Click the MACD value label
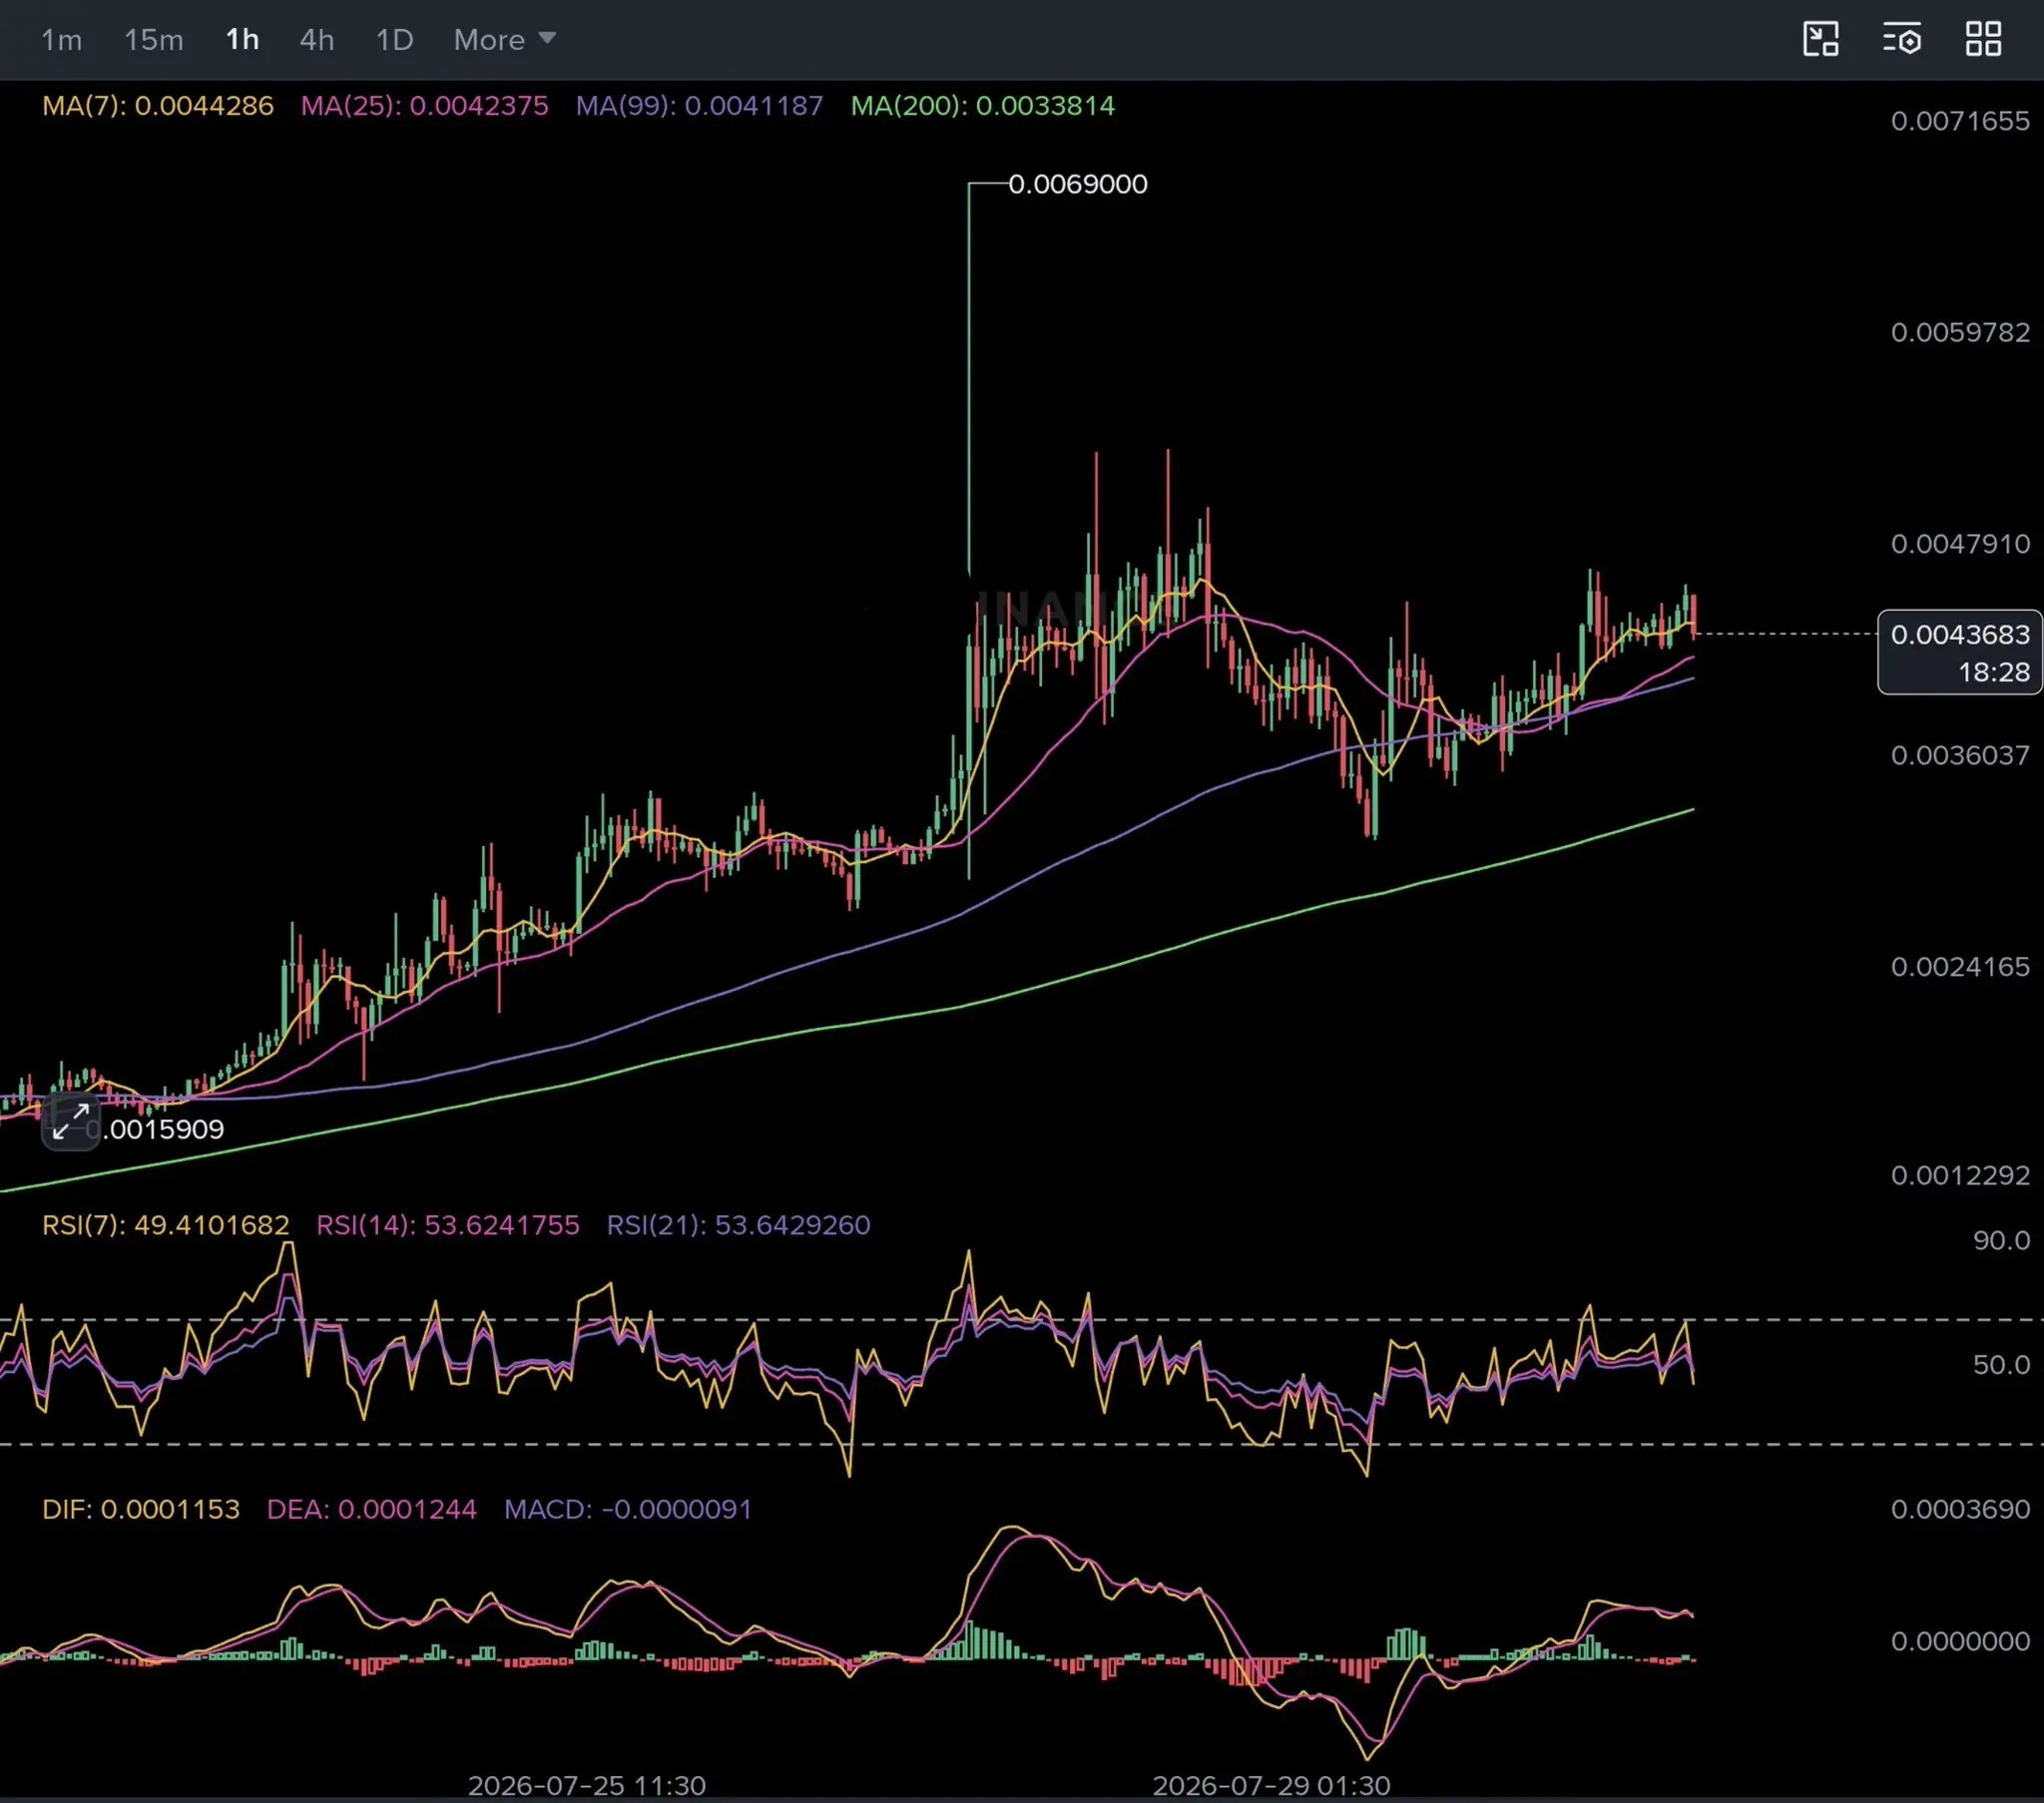The width and height of the screenshot is (2044, 1803). coord(628,1509)
